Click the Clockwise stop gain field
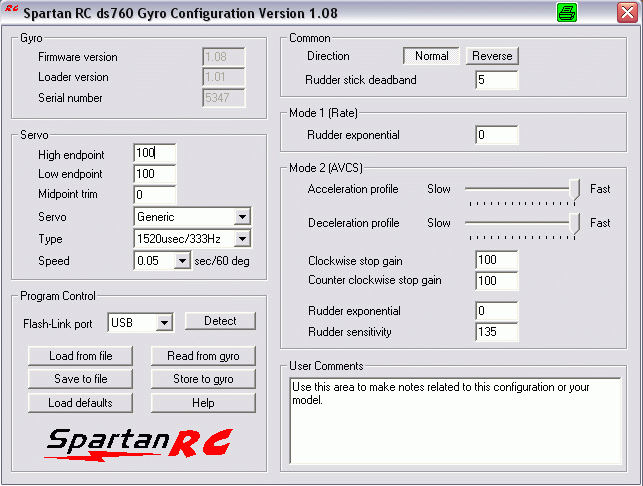Image resolution: width=643 pixels, height=486 pixels. (x=497, y=260)
